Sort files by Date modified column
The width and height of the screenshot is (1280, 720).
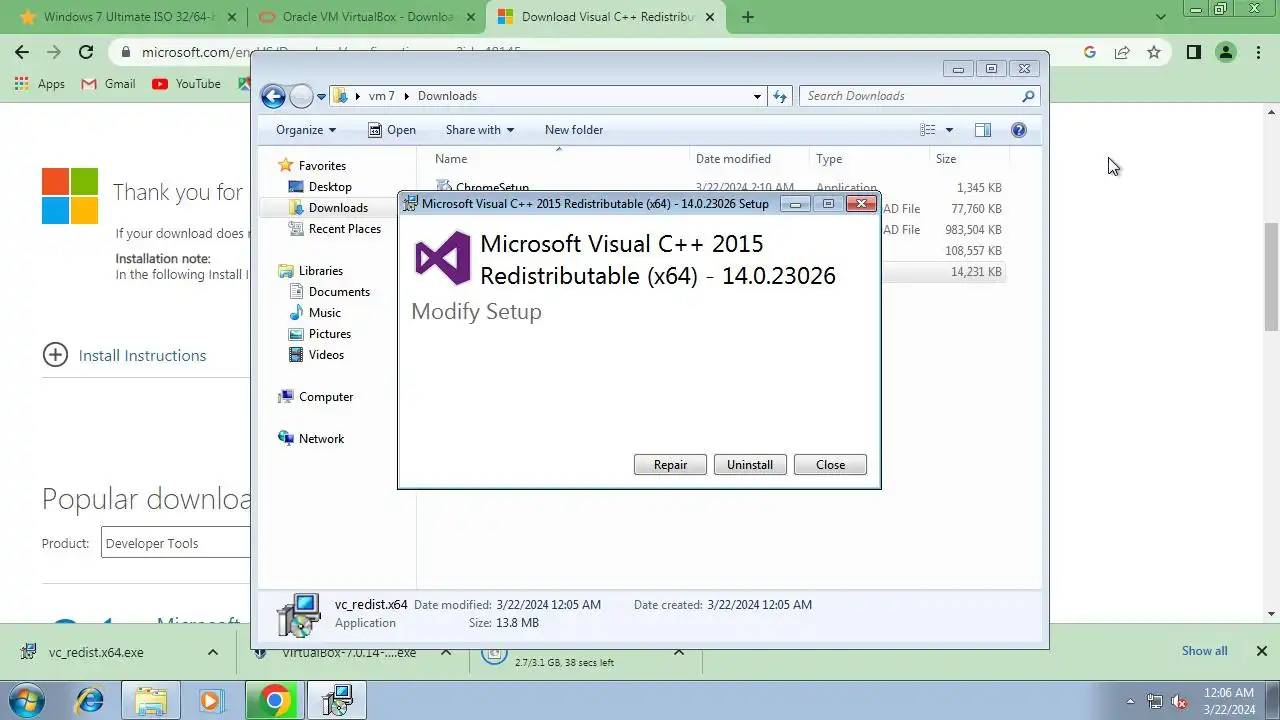click(x=750, y=159)
